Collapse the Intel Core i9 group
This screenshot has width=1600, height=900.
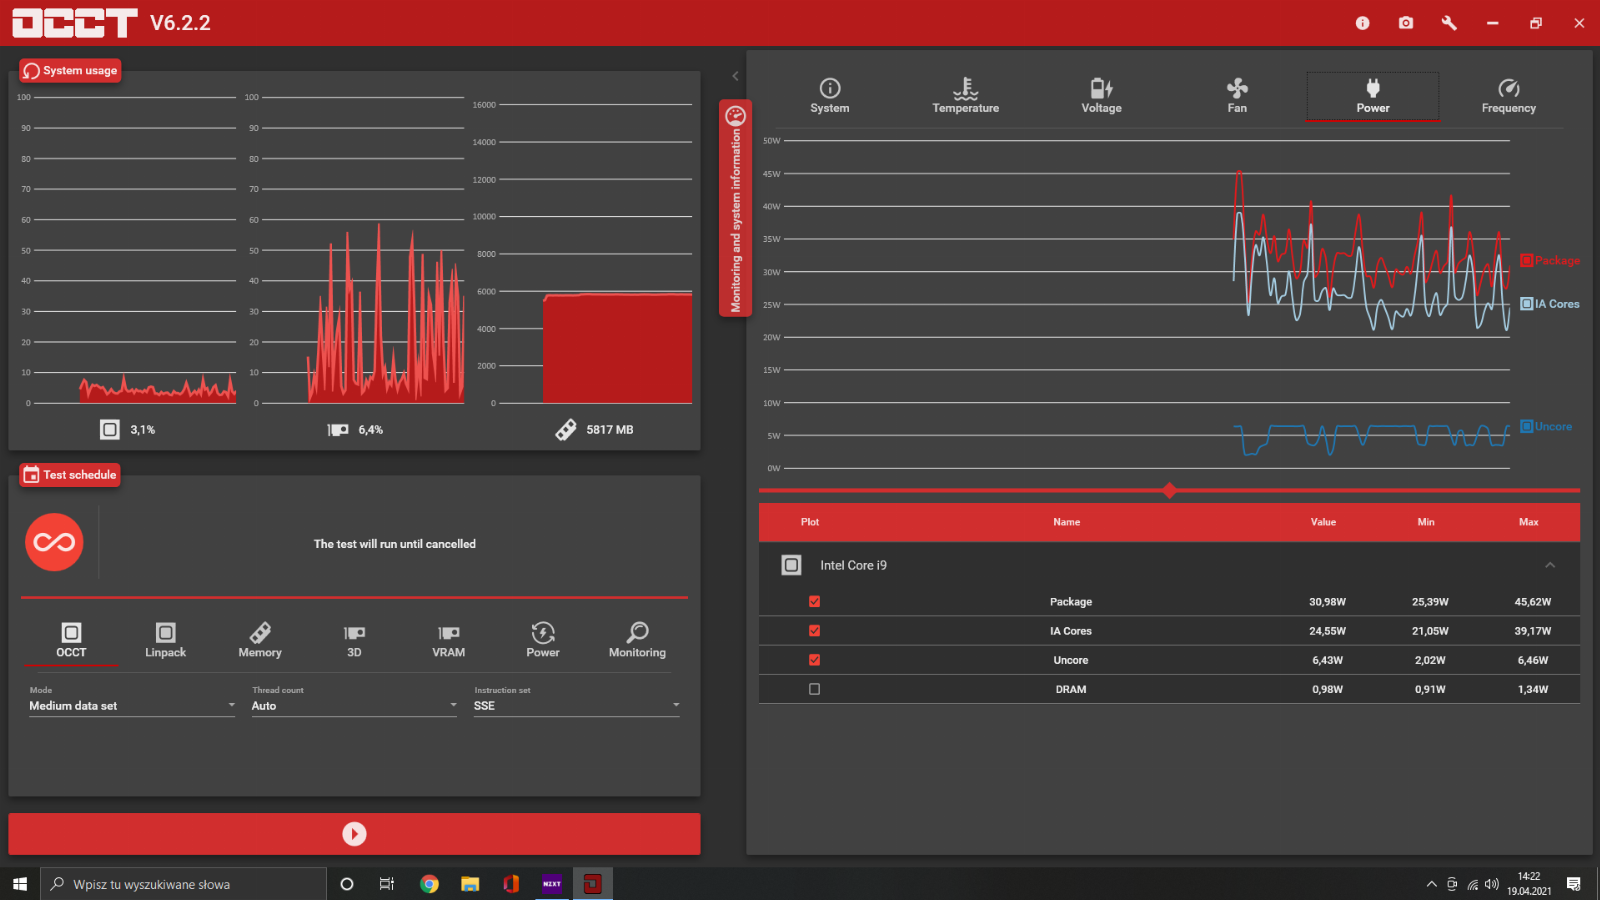[1550, 565]
